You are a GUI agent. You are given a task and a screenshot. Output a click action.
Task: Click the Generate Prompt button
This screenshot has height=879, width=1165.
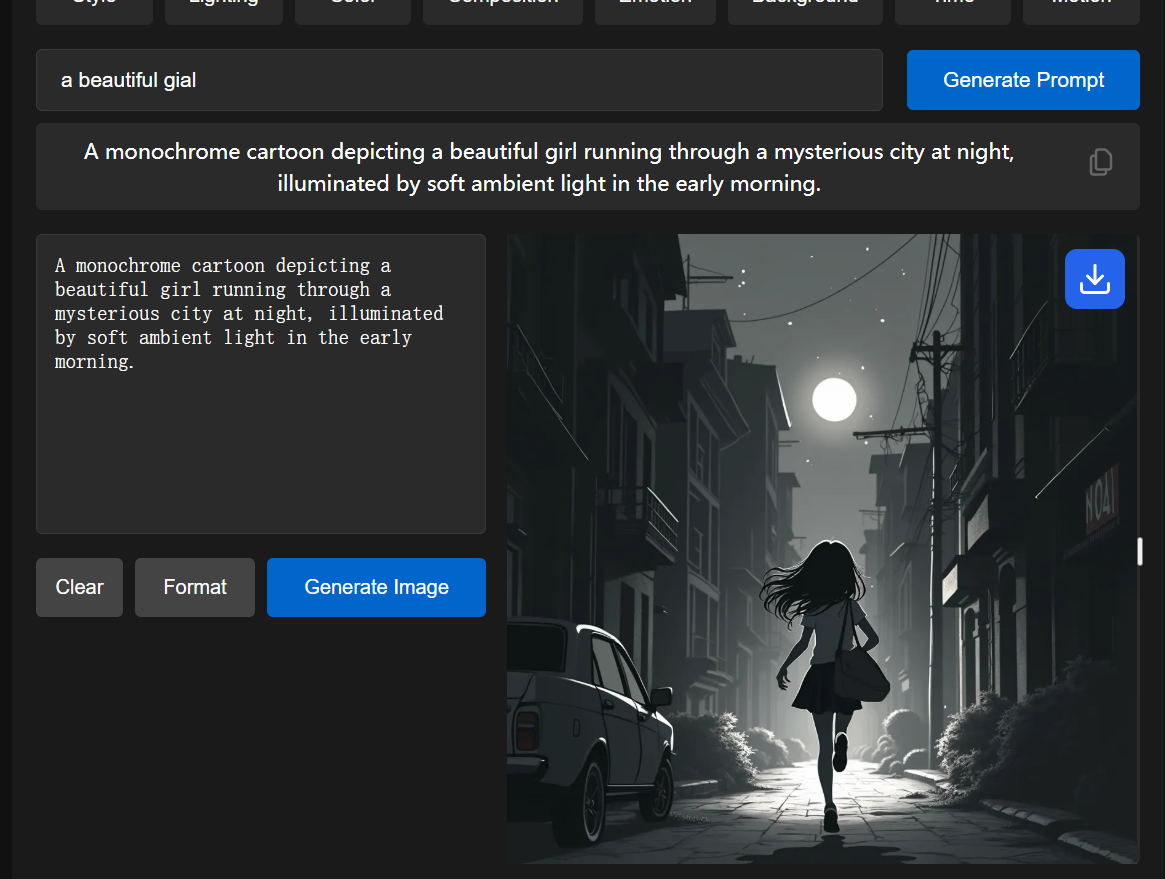click(x=1023, y=80)
